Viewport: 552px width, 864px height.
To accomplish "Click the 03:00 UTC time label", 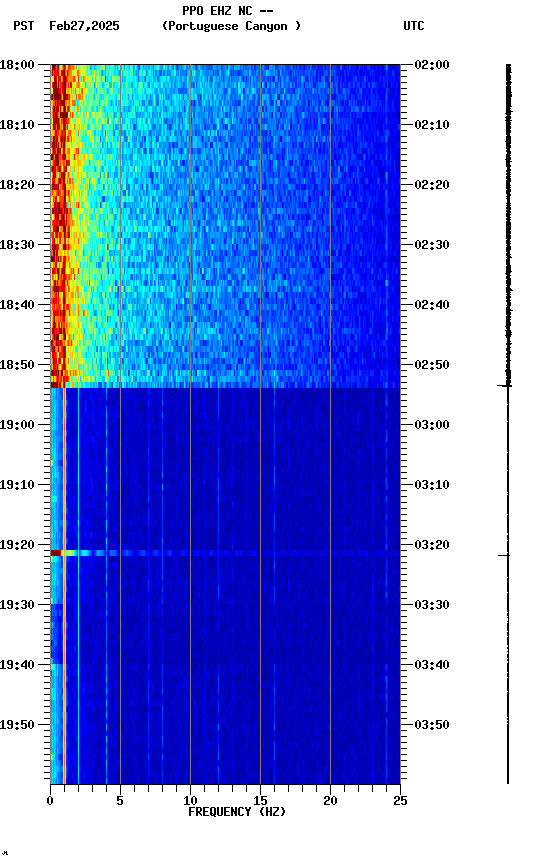I will (x=432, y=425).
